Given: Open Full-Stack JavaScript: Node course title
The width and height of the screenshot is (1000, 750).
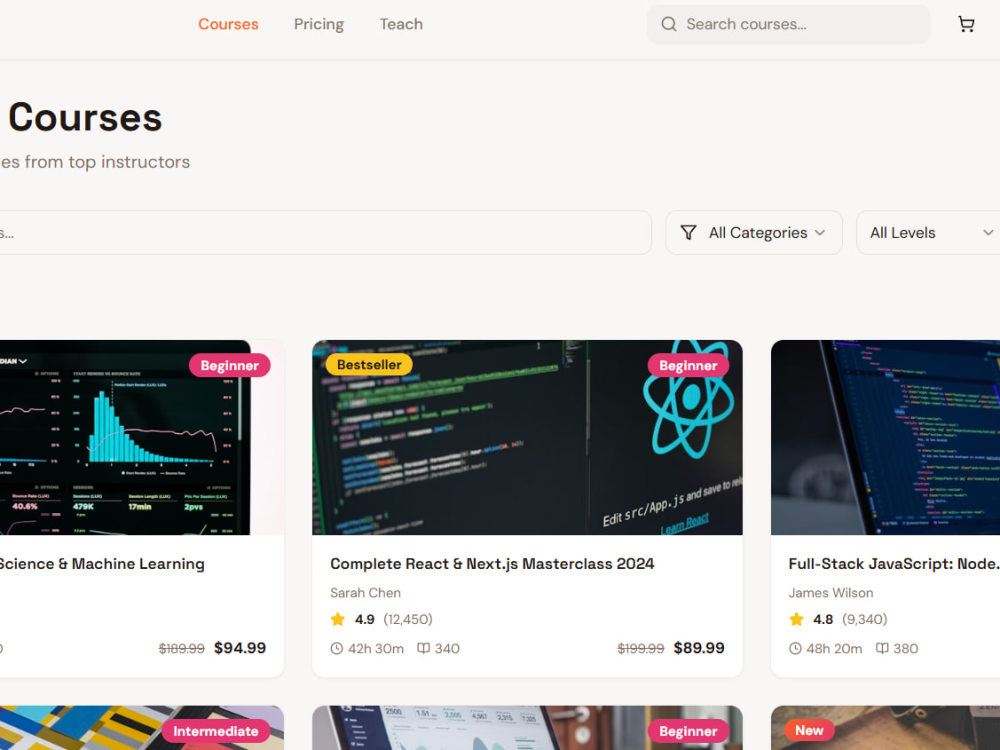Looking at the screenshot, I should tap(894, 564).
